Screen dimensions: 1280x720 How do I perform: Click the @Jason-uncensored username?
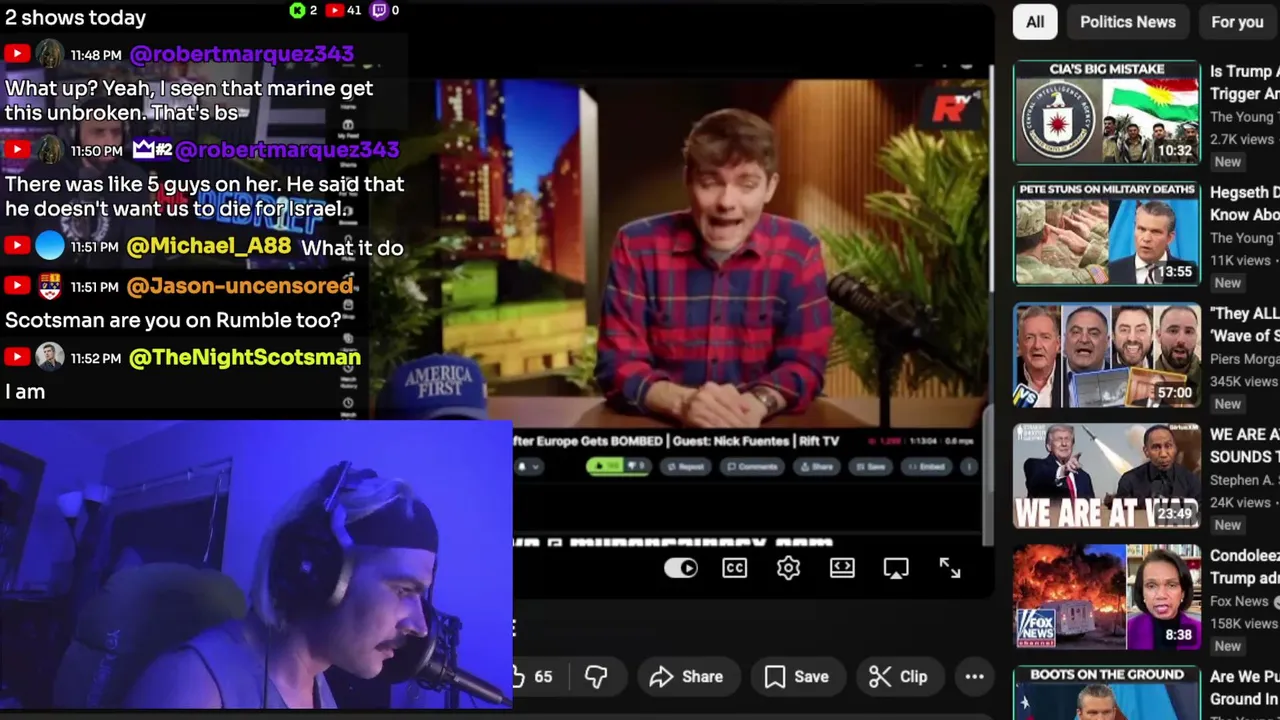240,287
